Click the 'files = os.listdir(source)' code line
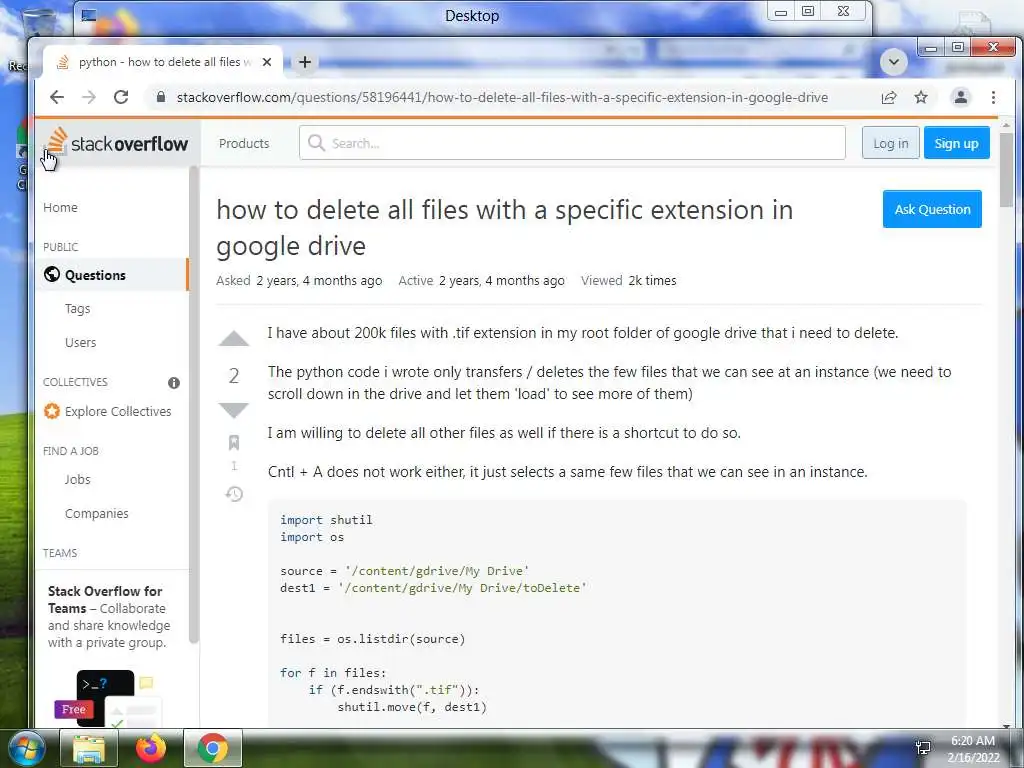The height and width of the screenshot is (768, 1024). click(372, 639)
